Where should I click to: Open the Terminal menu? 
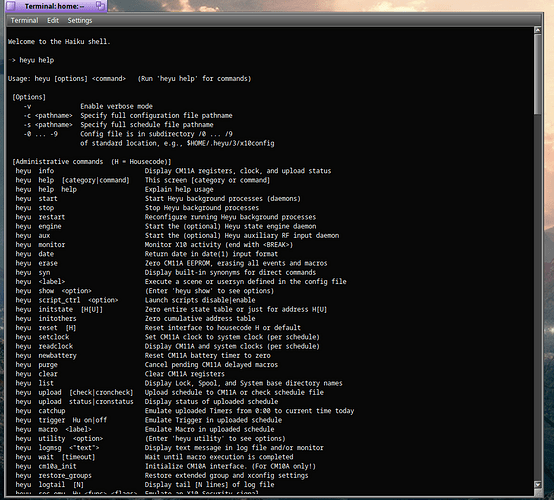click(24, 20)
